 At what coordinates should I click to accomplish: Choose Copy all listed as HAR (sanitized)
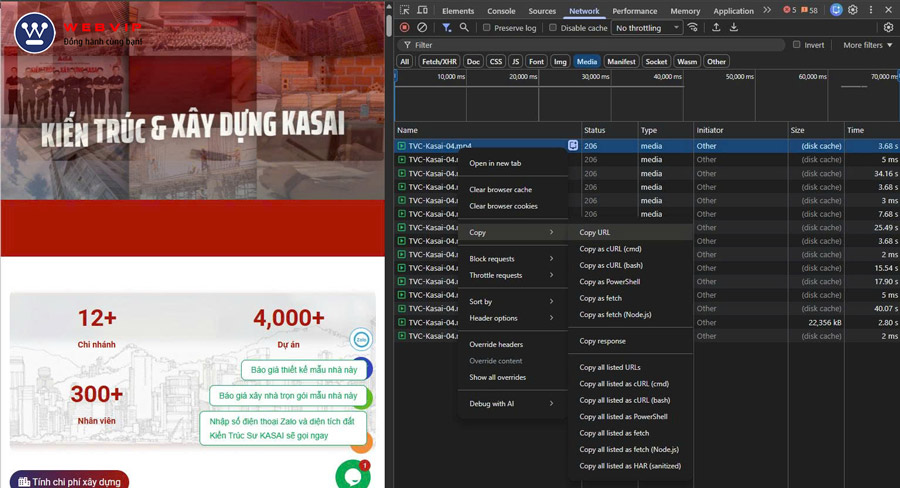coord(631,466)
